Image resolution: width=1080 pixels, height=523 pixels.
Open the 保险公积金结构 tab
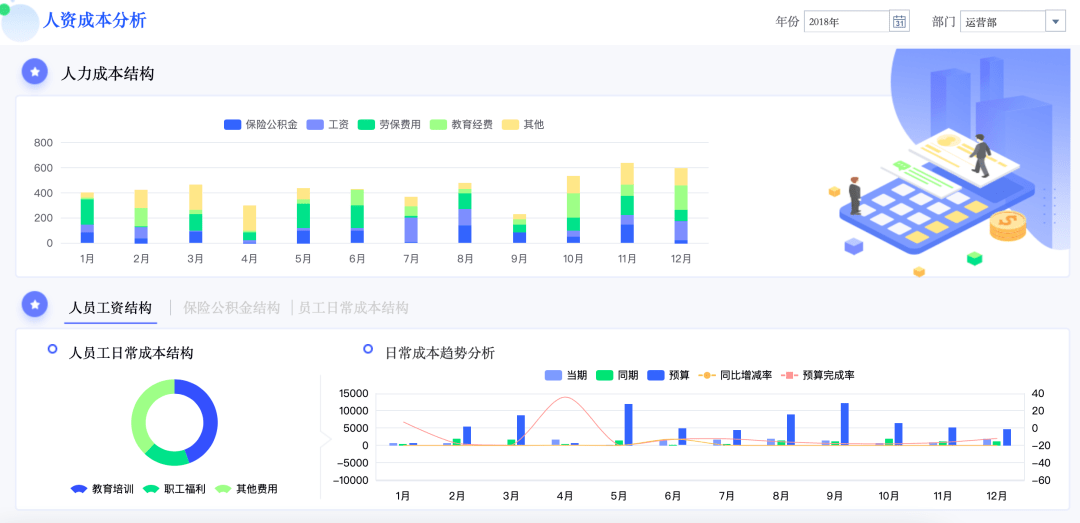tap(231, 308)
